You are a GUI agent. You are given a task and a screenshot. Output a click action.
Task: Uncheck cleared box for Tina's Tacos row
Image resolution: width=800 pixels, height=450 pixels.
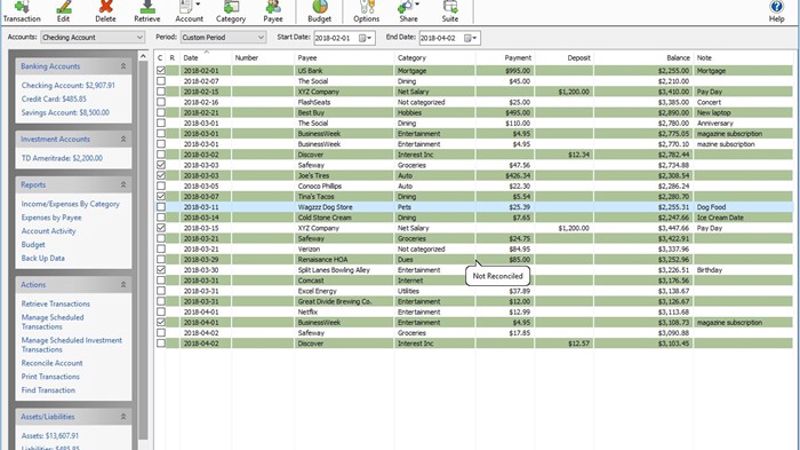(161, 196)
